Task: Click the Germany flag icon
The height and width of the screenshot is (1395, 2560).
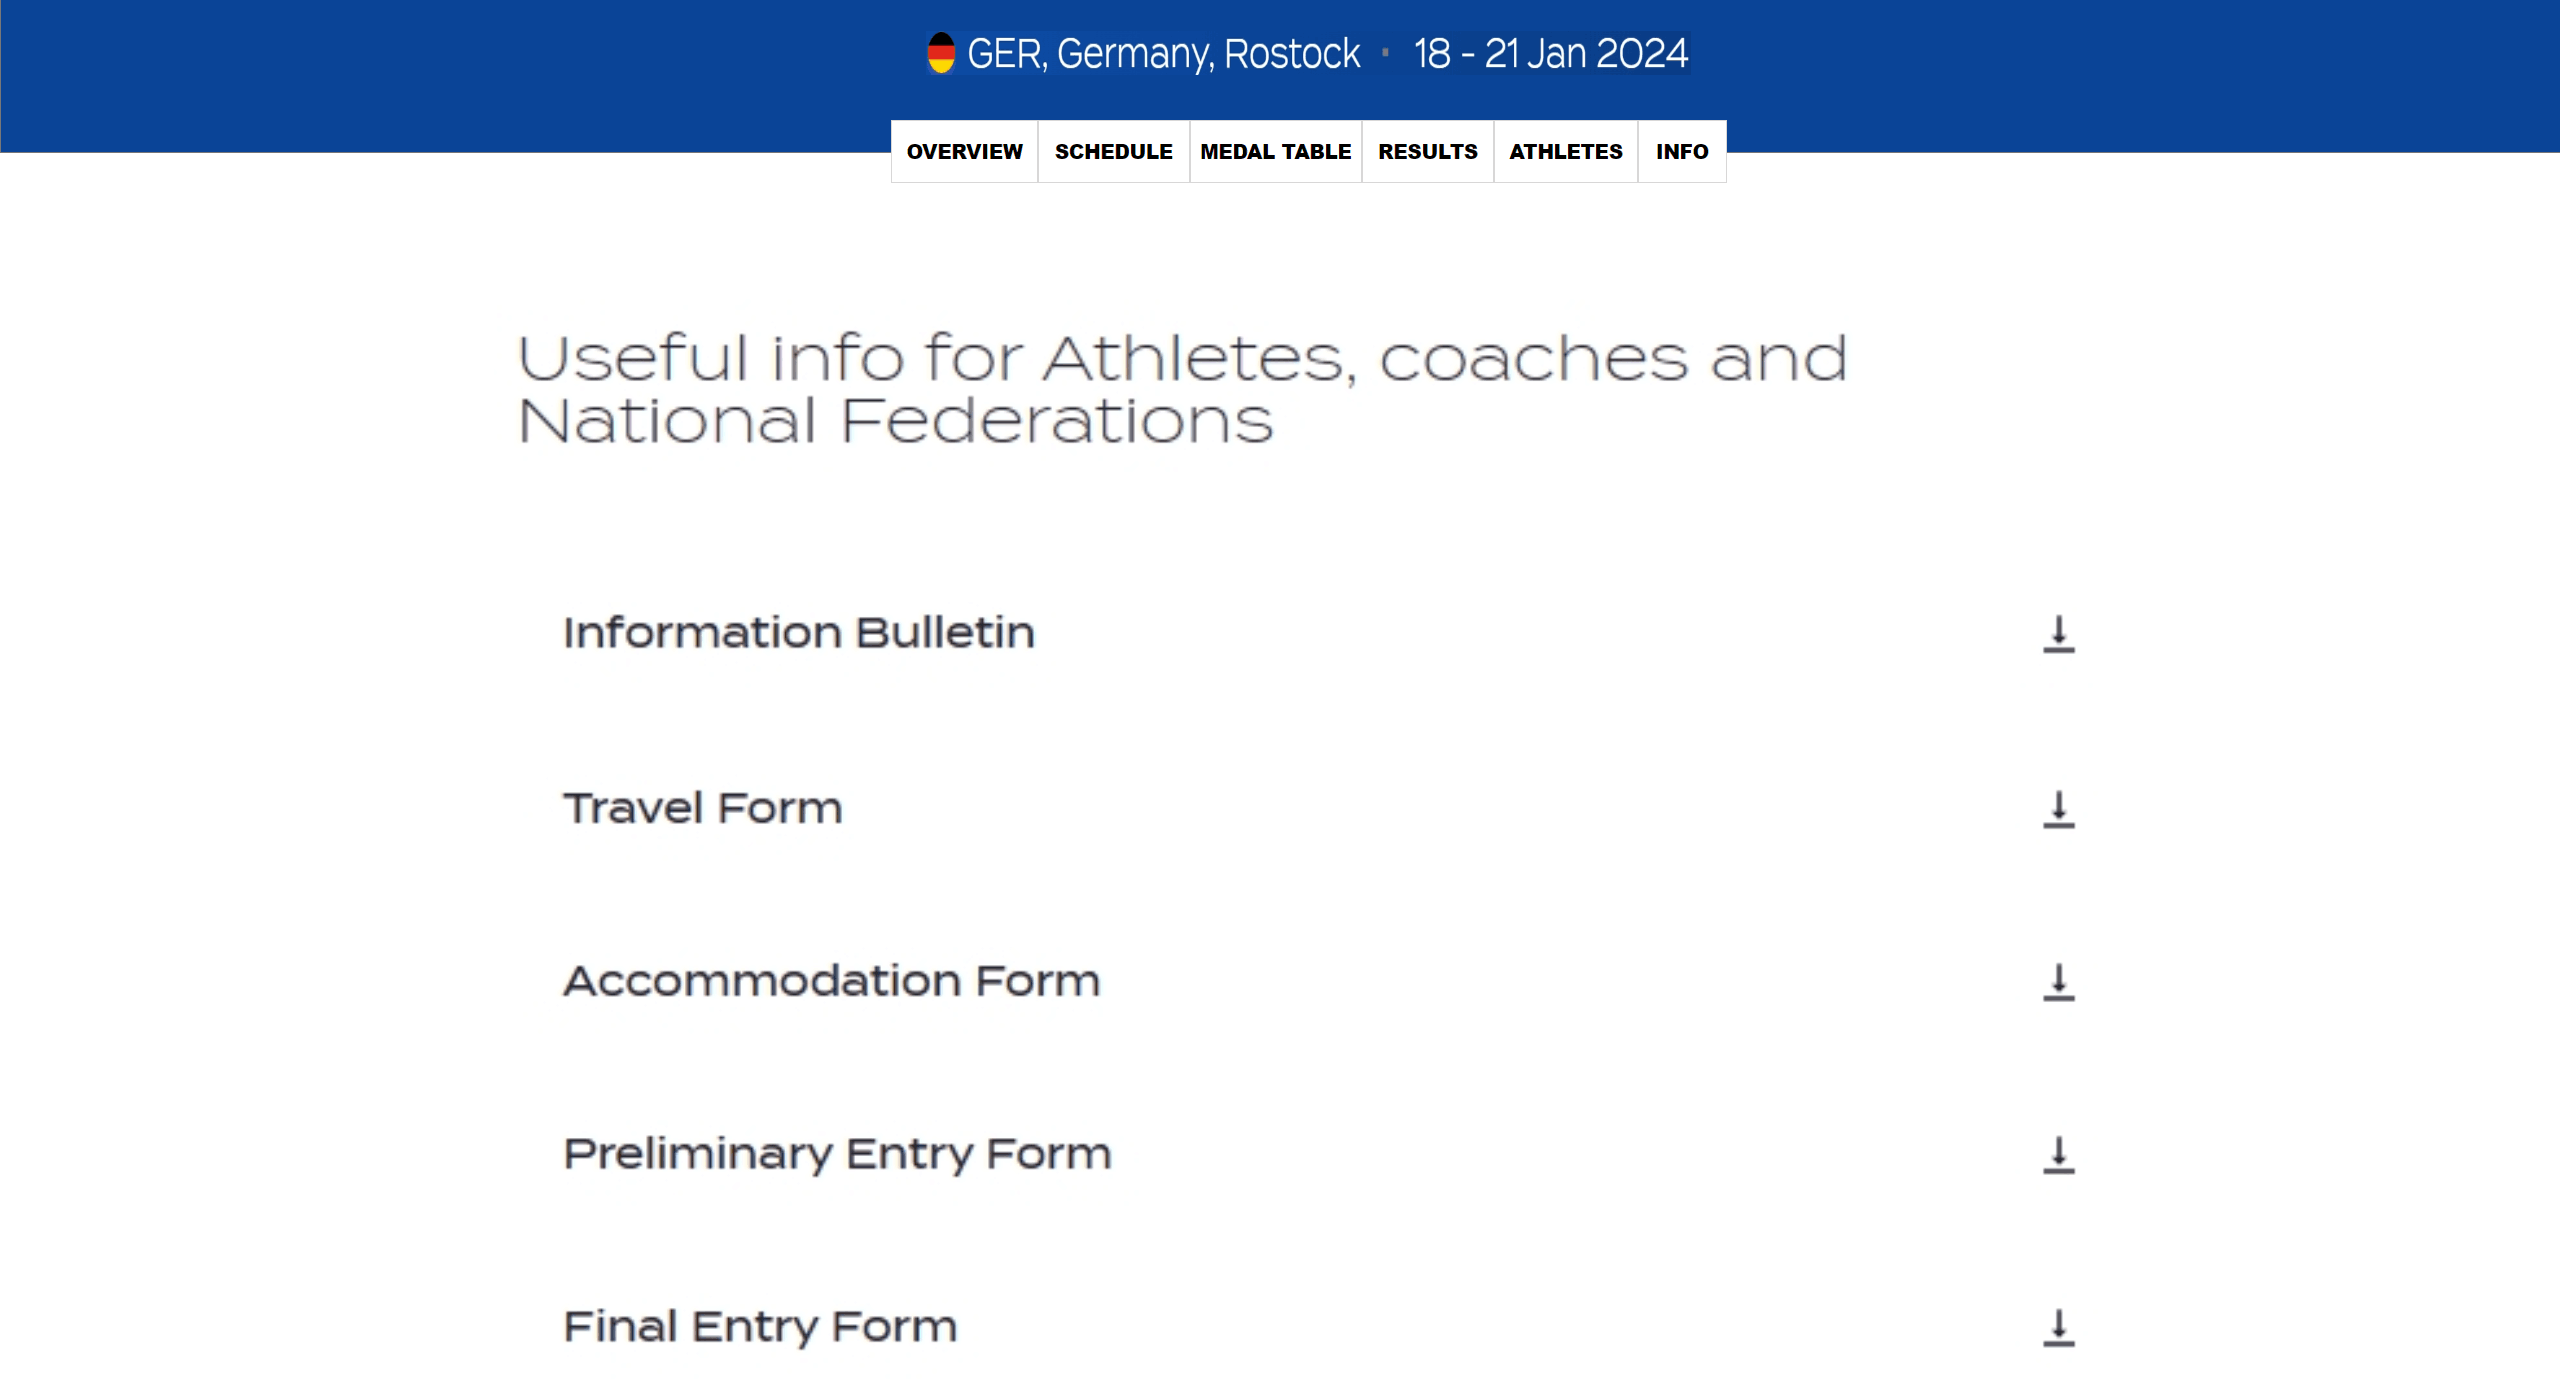Action: coord(940,53)
